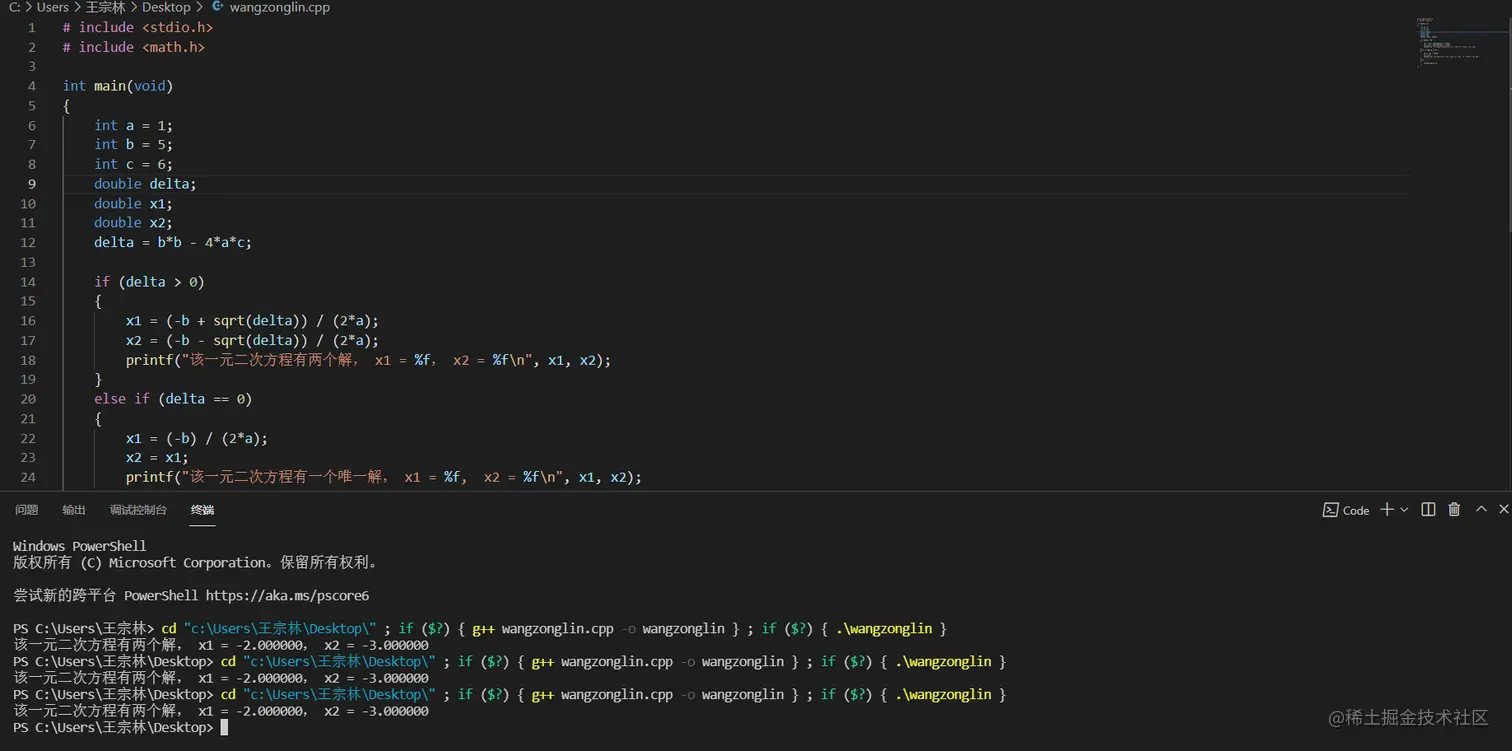Open the 输出 tab
Screen dimensions: 1512x751
tap(74, 510)
